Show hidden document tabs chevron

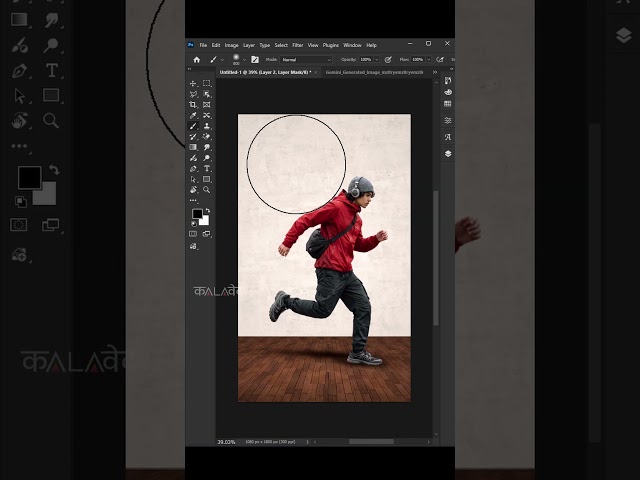(435, 72)
